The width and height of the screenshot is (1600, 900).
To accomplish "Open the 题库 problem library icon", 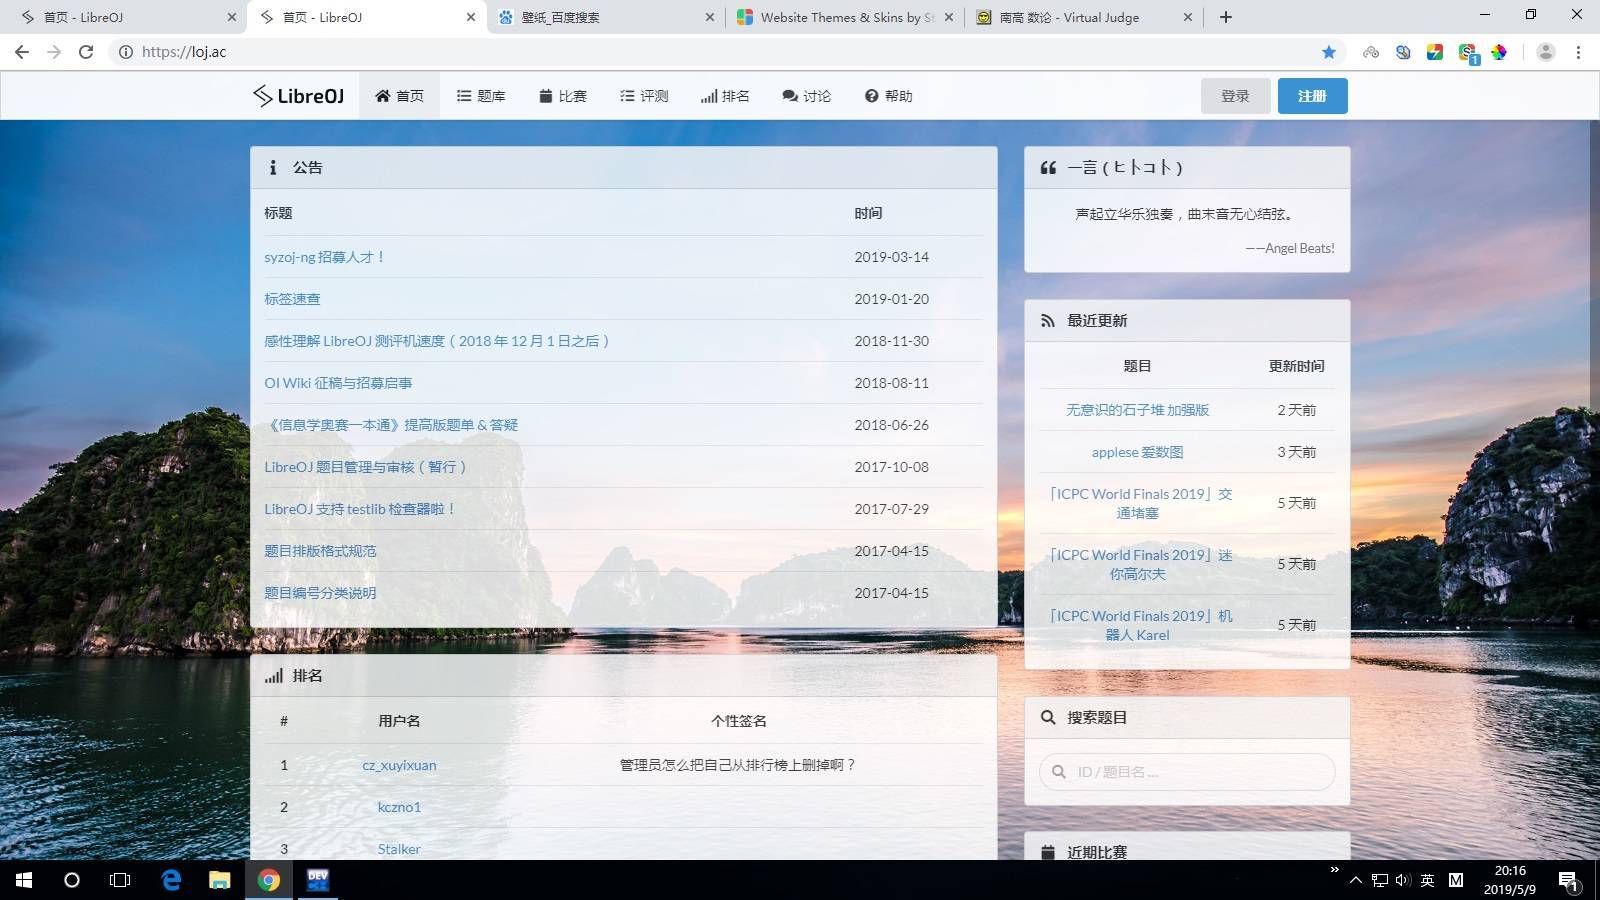I will [x=462, y=95].
